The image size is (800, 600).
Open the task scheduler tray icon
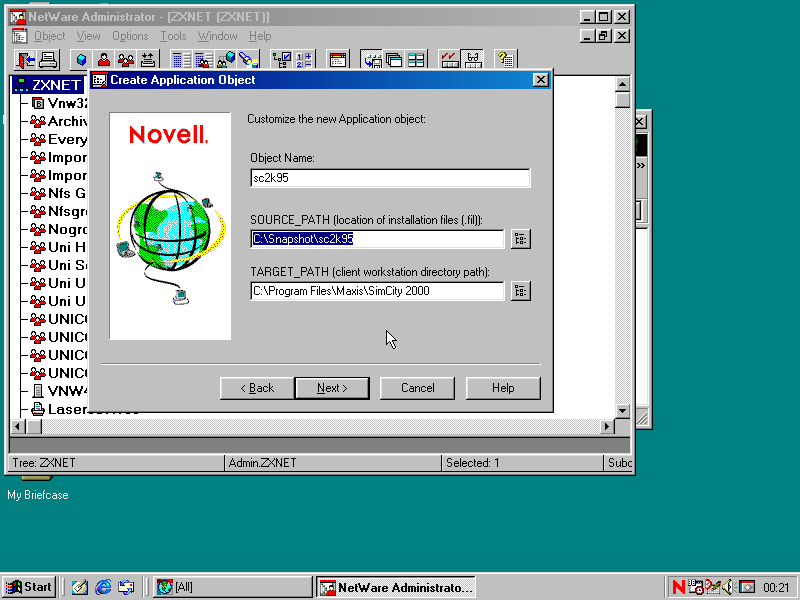tap(695, 587)
